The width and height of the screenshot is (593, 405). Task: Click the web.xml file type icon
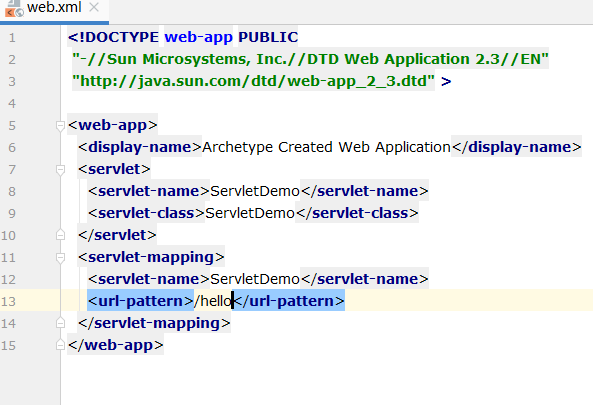[14, 9]
